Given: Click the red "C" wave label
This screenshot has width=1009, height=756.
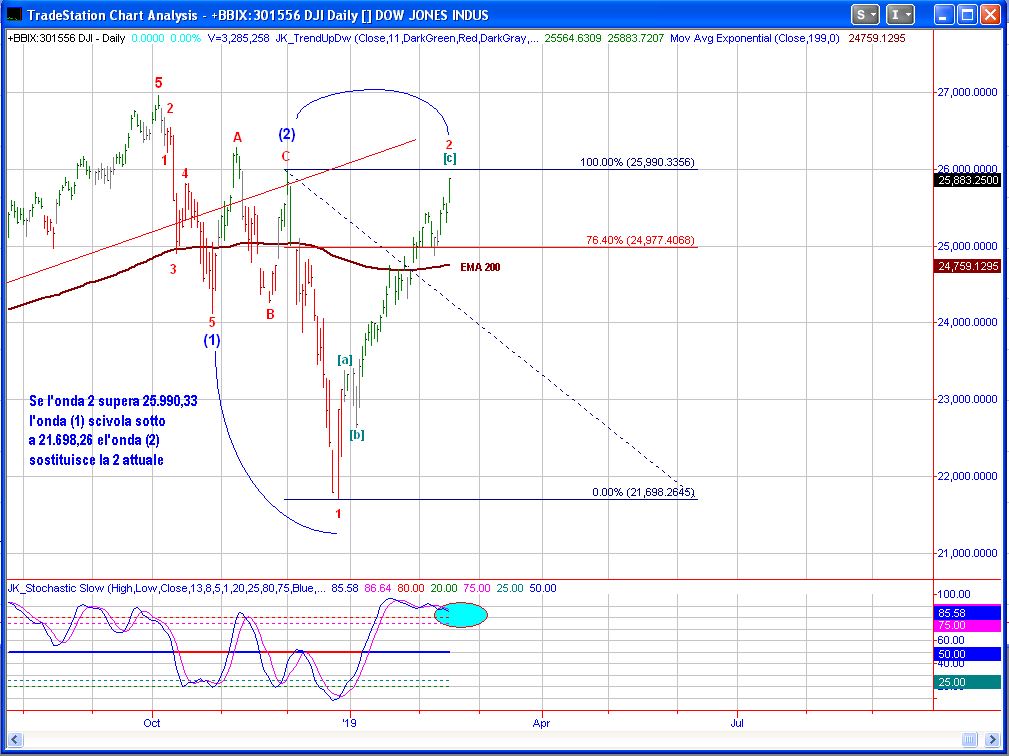Looking at the screenshot, I should (x=286, y=156).
